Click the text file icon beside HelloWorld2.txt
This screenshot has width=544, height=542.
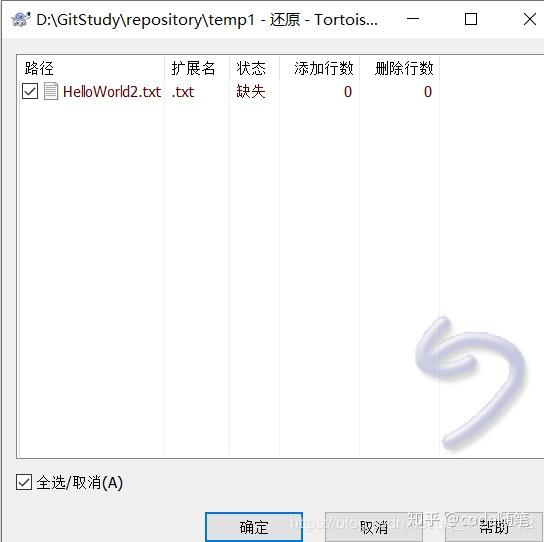coord(51,92)
